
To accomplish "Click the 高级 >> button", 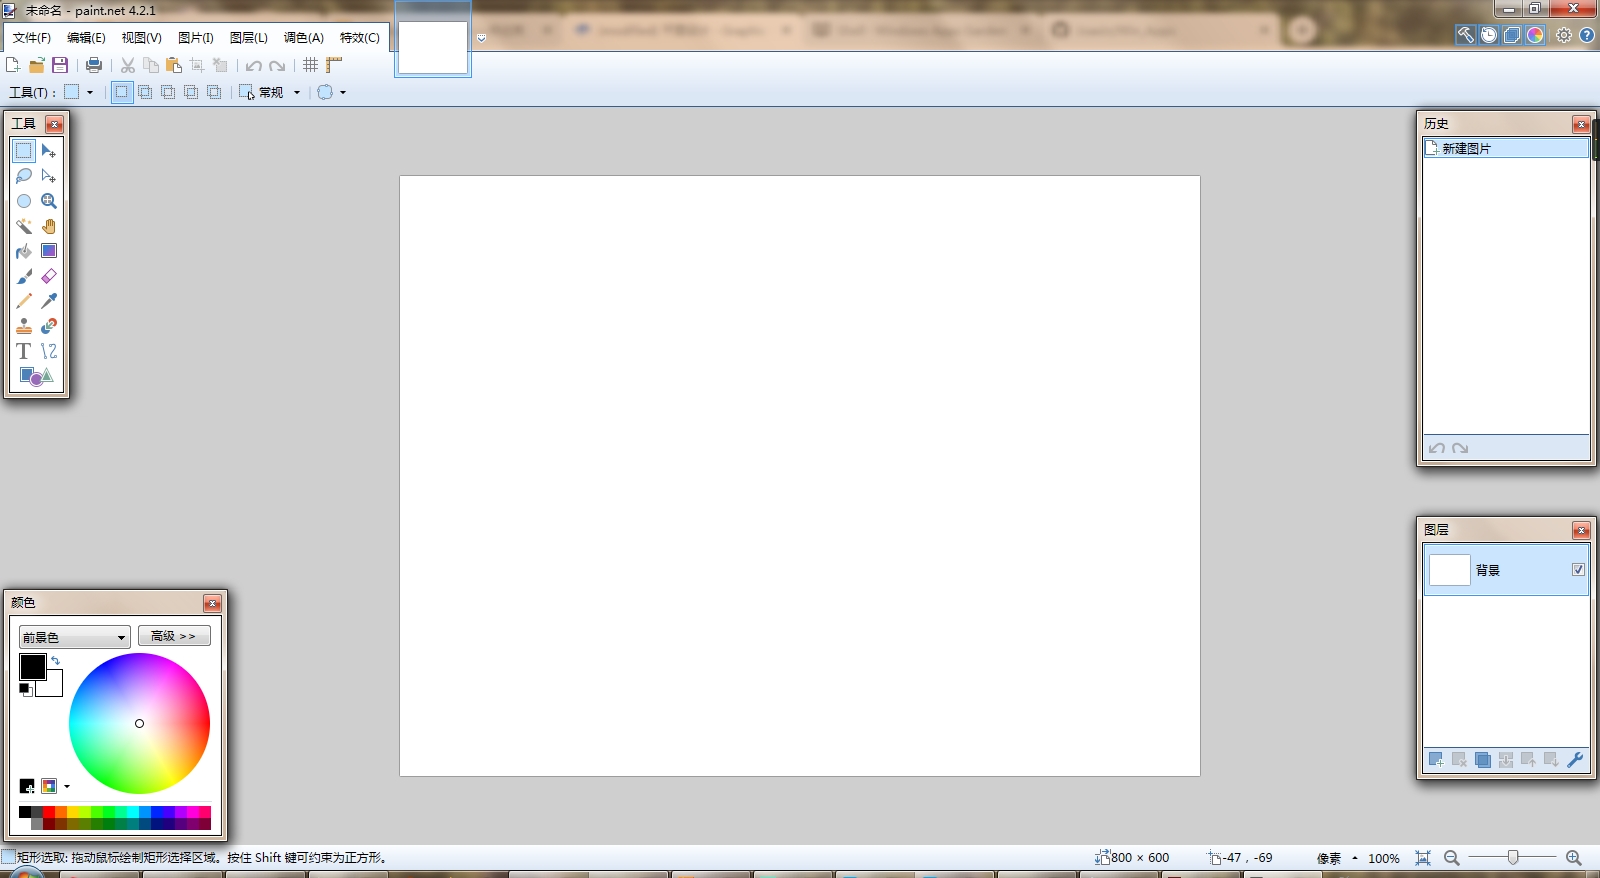I will point(174,636).
